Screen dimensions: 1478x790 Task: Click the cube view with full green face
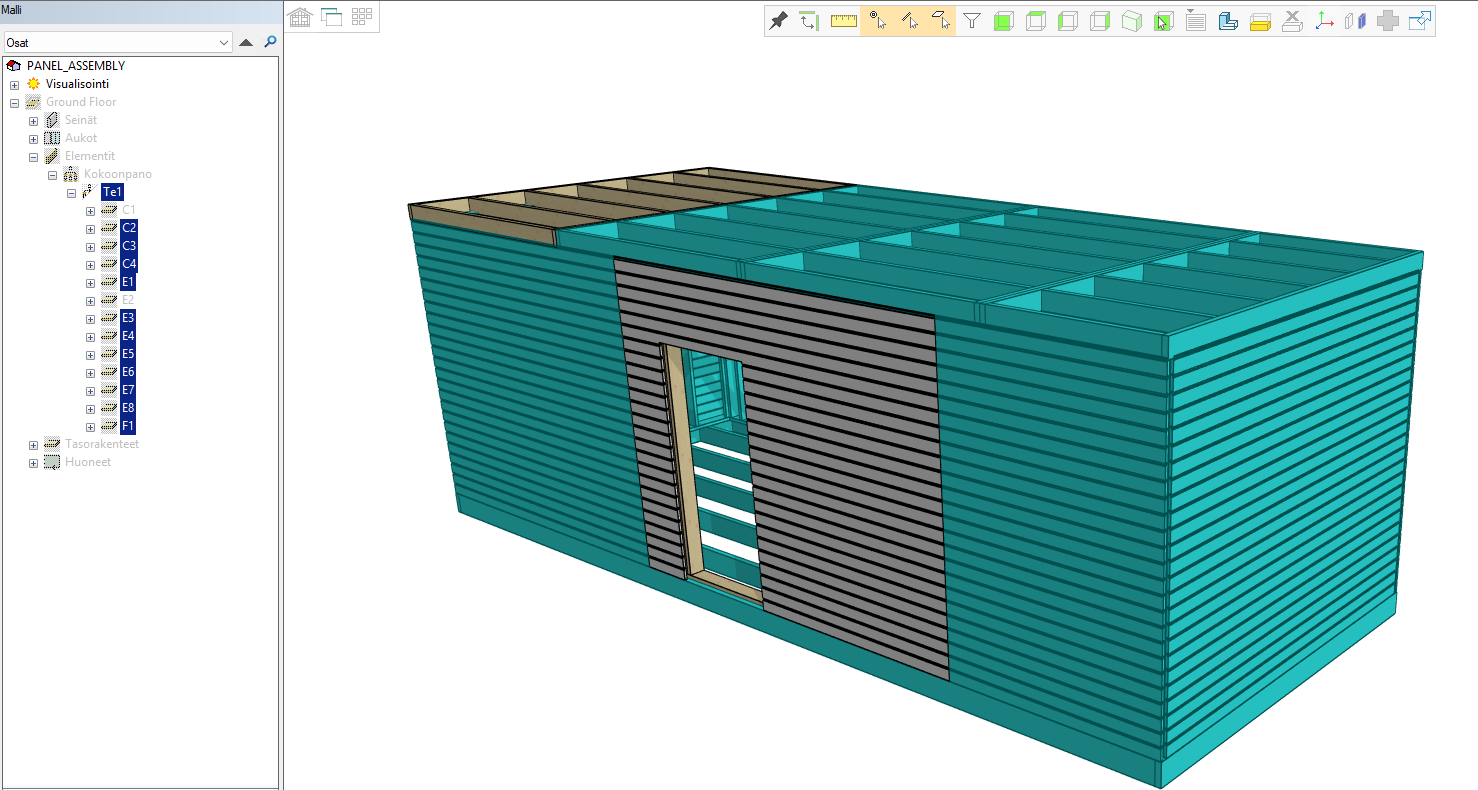click(1004, 21)
